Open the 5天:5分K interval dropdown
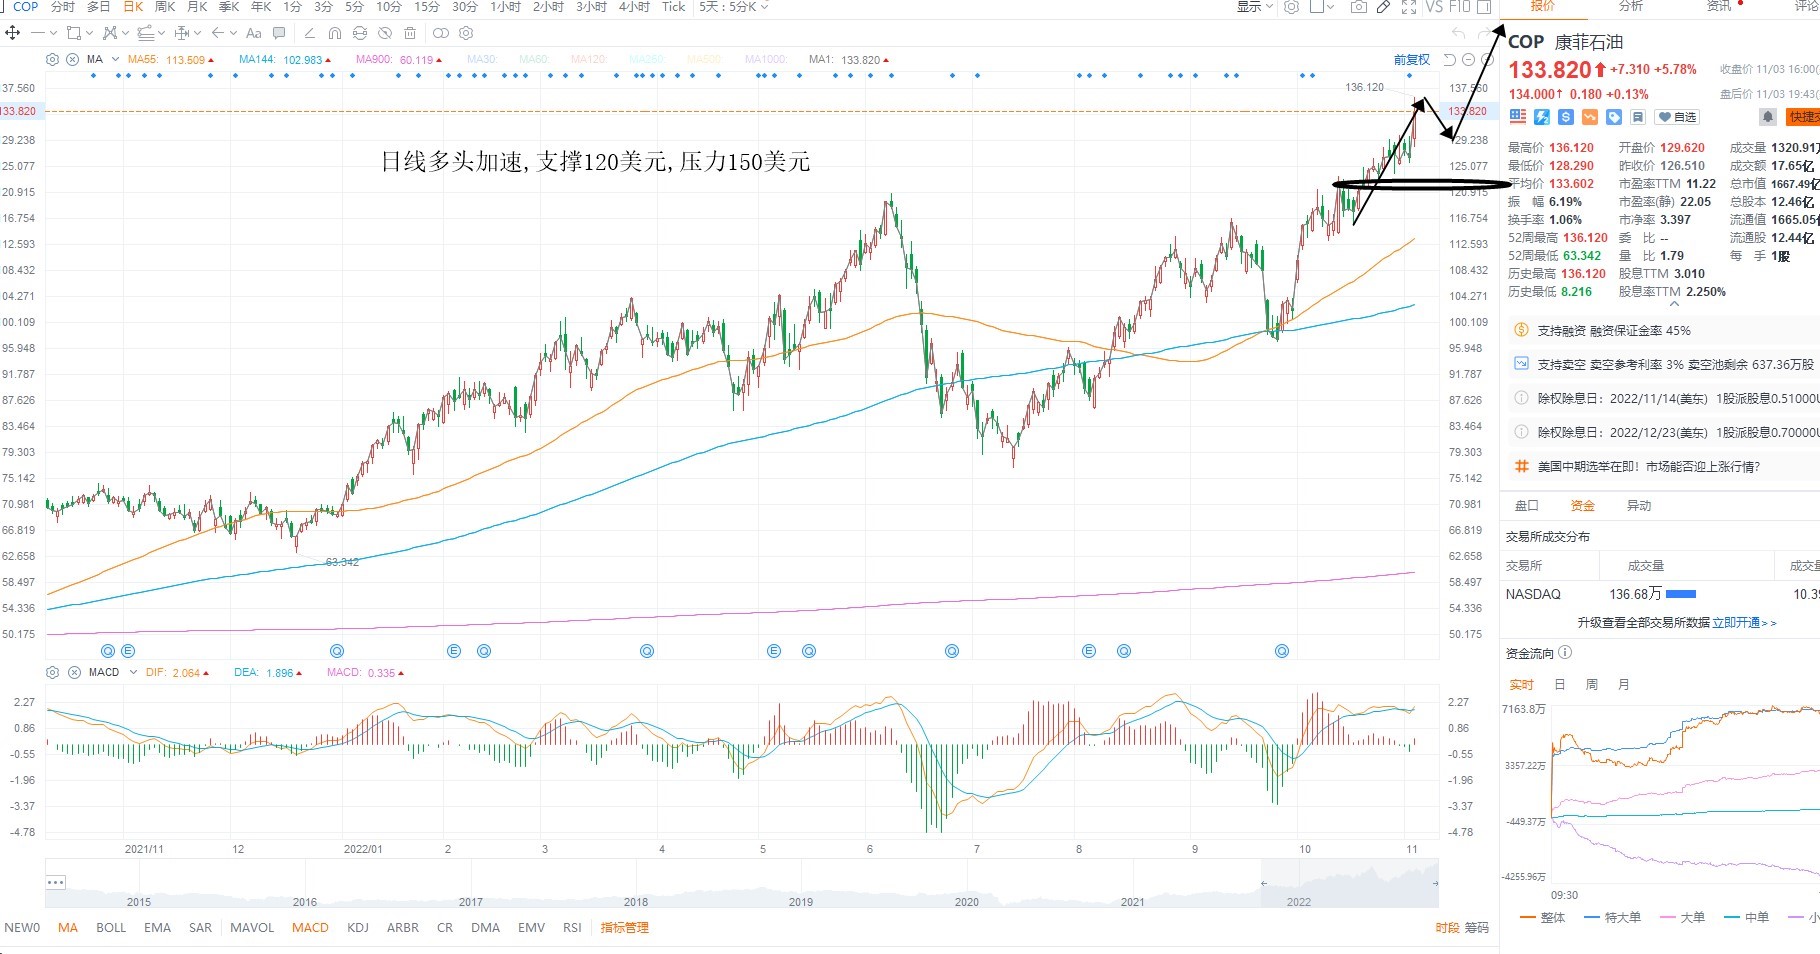This screenshot has width=1820, height=954. 734,7
